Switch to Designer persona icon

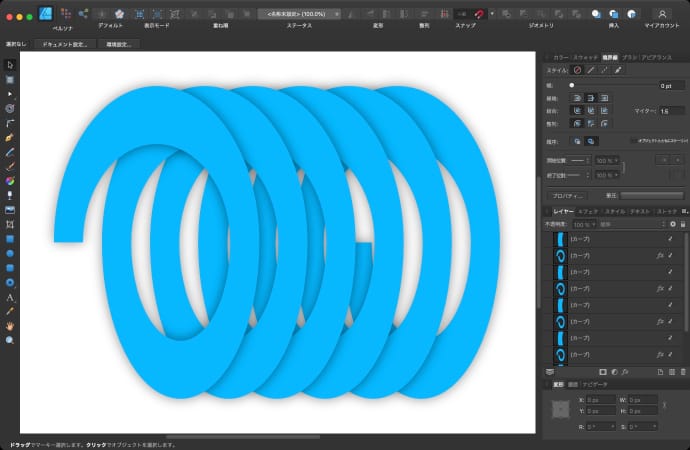tap(45, 13)
